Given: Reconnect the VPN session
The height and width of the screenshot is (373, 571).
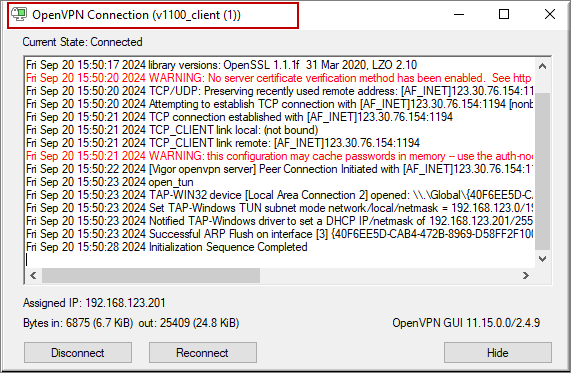Looking at the screenshot, I should 202,352.
